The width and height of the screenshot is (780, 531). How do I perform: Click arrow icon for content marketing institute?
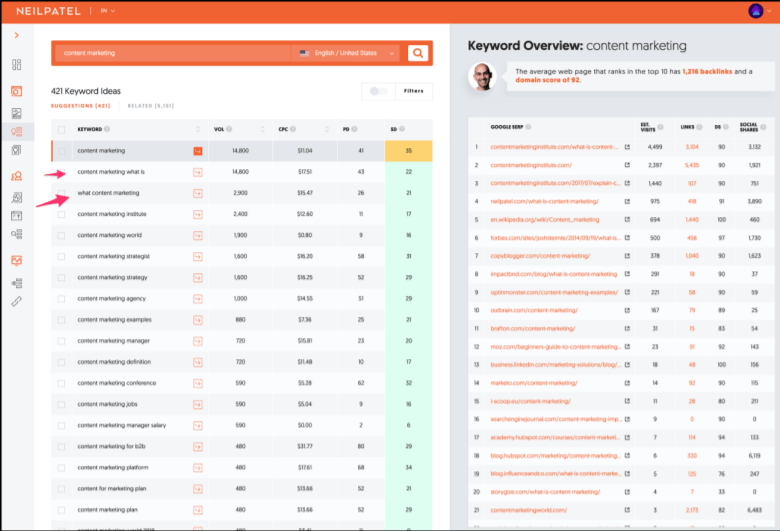tap(197, 214)
